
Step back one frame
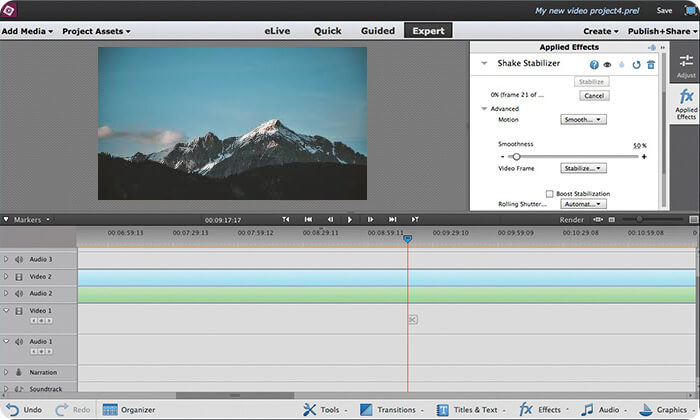tap(330, 220)
